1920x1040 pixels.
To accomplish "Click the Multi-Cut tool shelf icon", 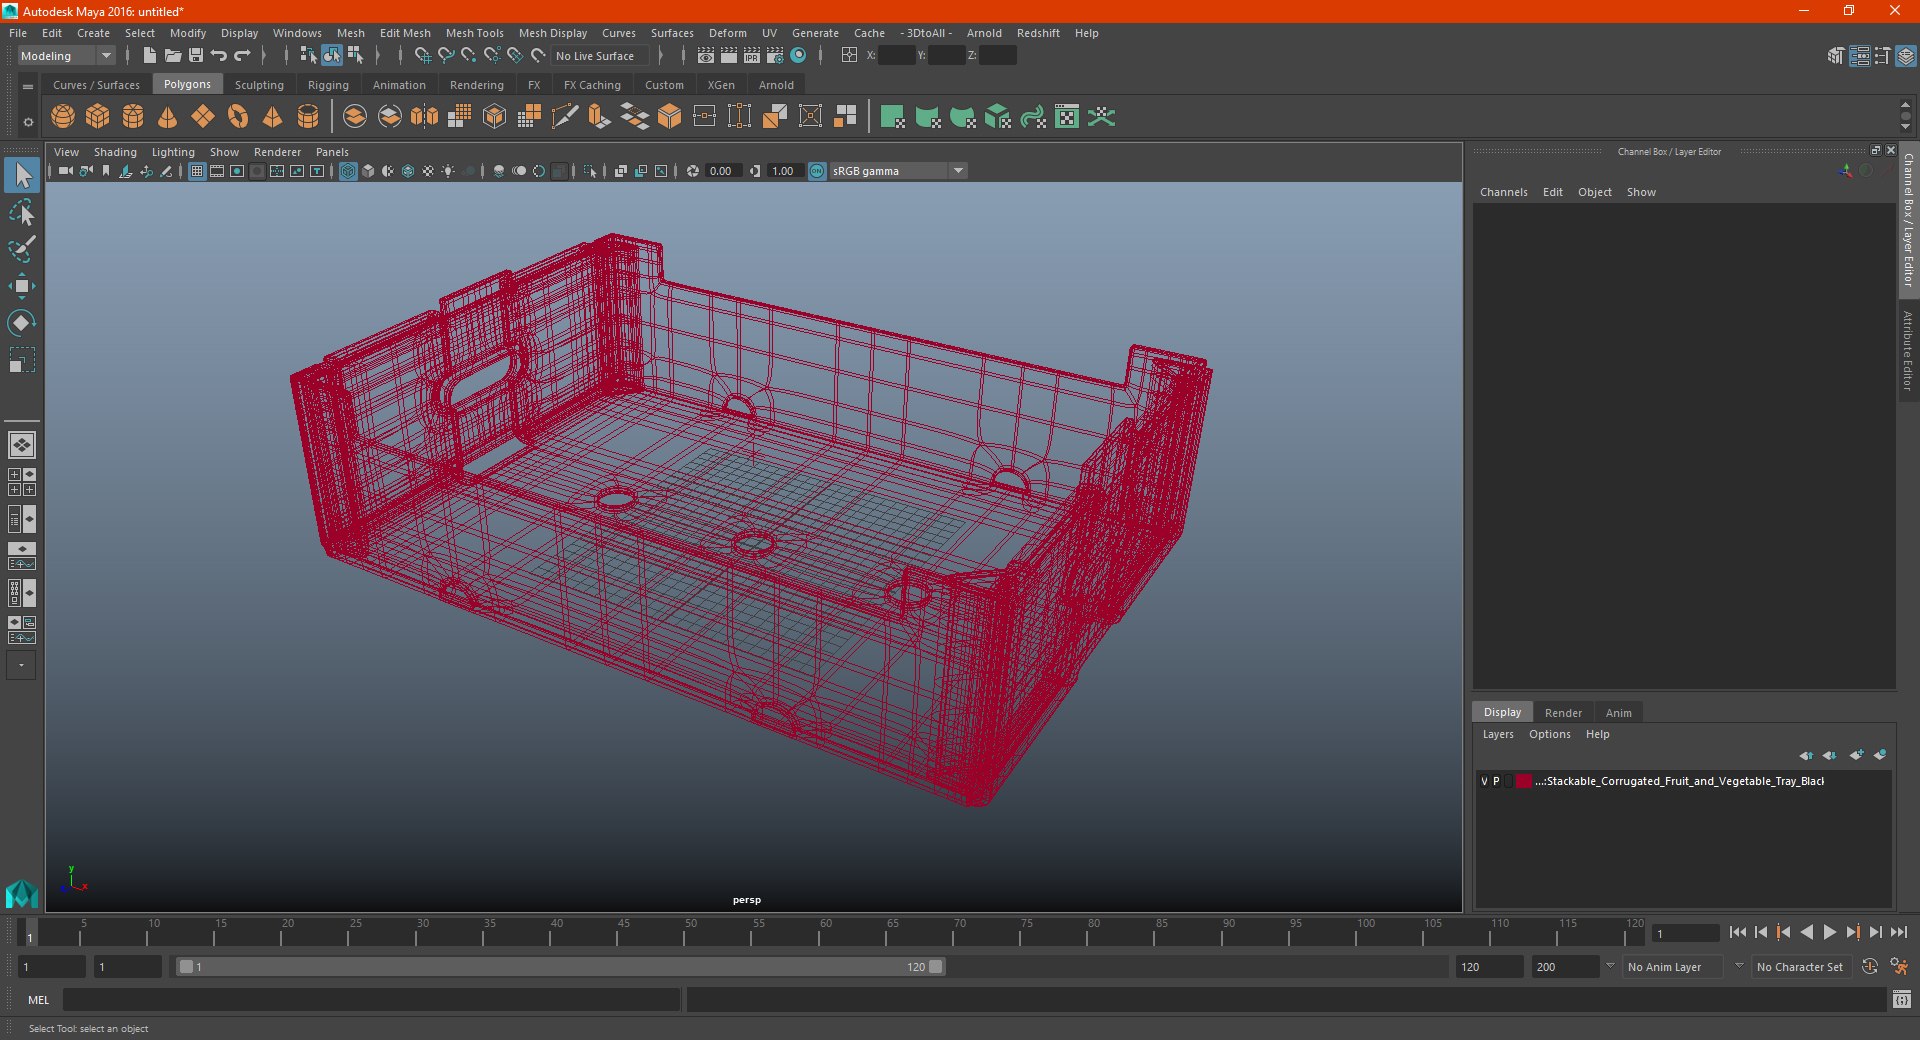I will [565, 117].
